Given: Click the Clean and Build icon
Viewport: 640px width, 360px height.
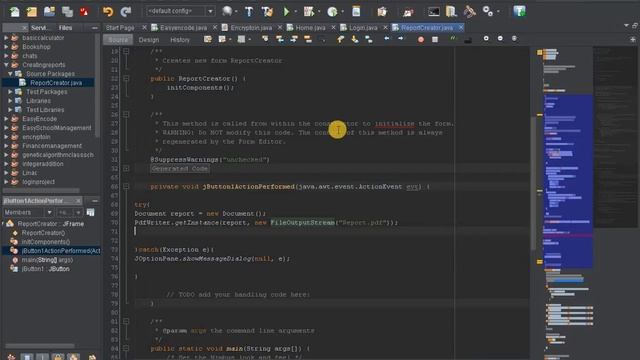Looking at the screenshot, I should [x=267, y=11].
